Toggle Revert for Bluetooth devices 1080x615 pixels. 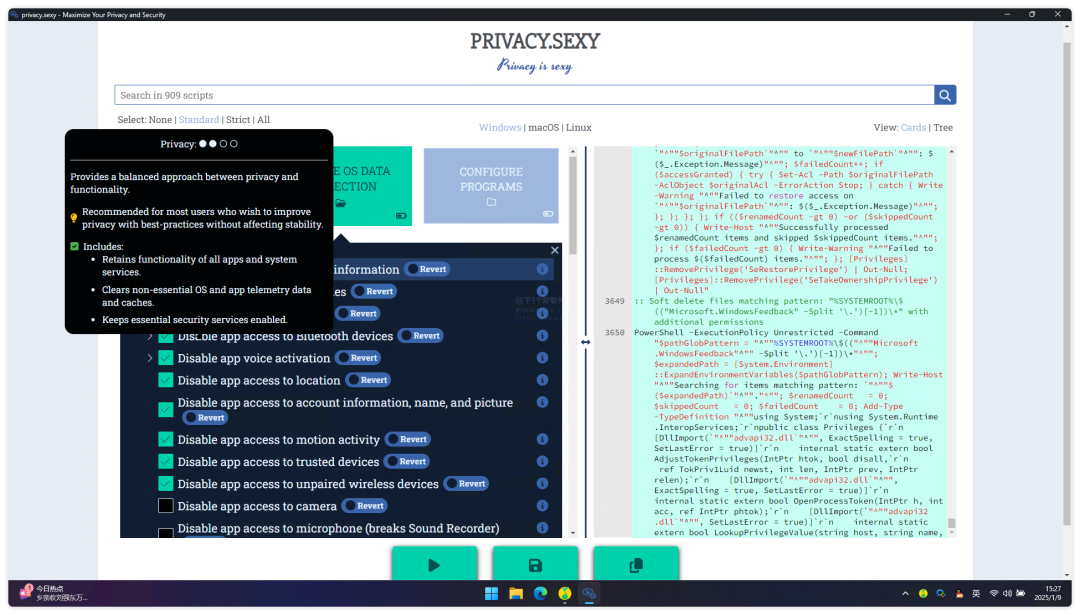(x=421, y=336)
